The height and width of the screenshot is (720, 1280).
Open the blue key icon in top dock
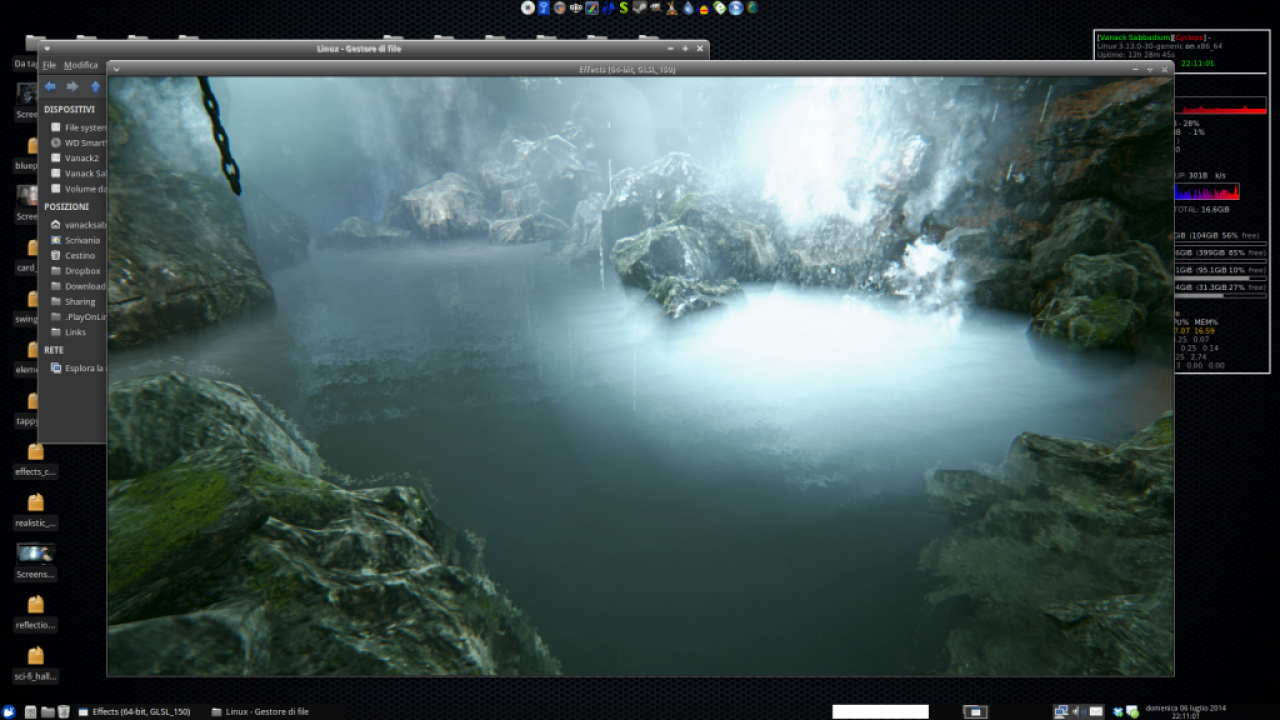click(544, 8)
